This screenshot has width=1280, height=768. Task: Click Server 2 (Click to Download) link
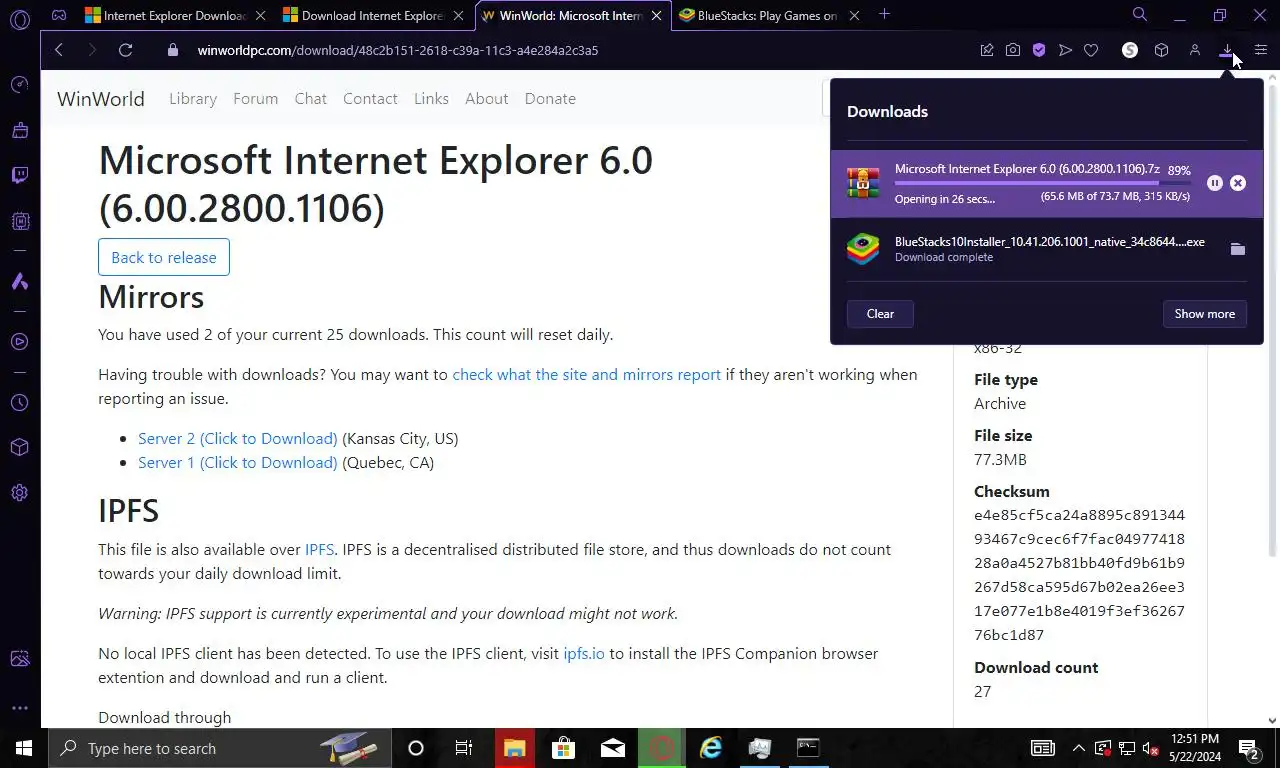point(238,438)
